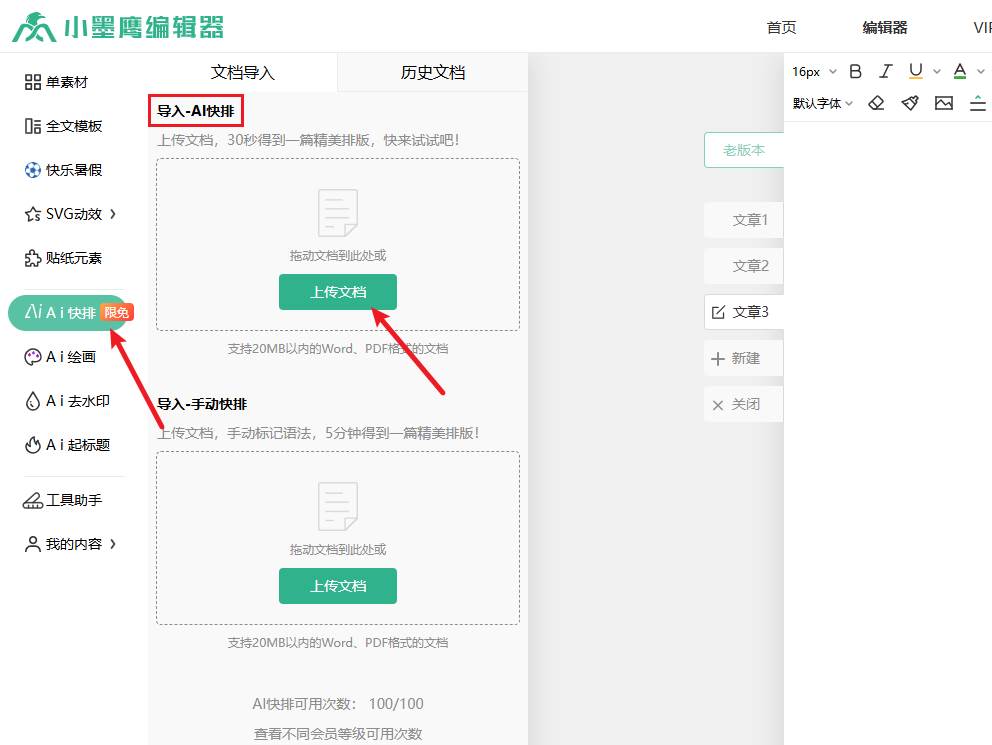Viewport: 992px width, 745px height.
Task: Open the AI 起标题 tool
Action: click(69, 445)
